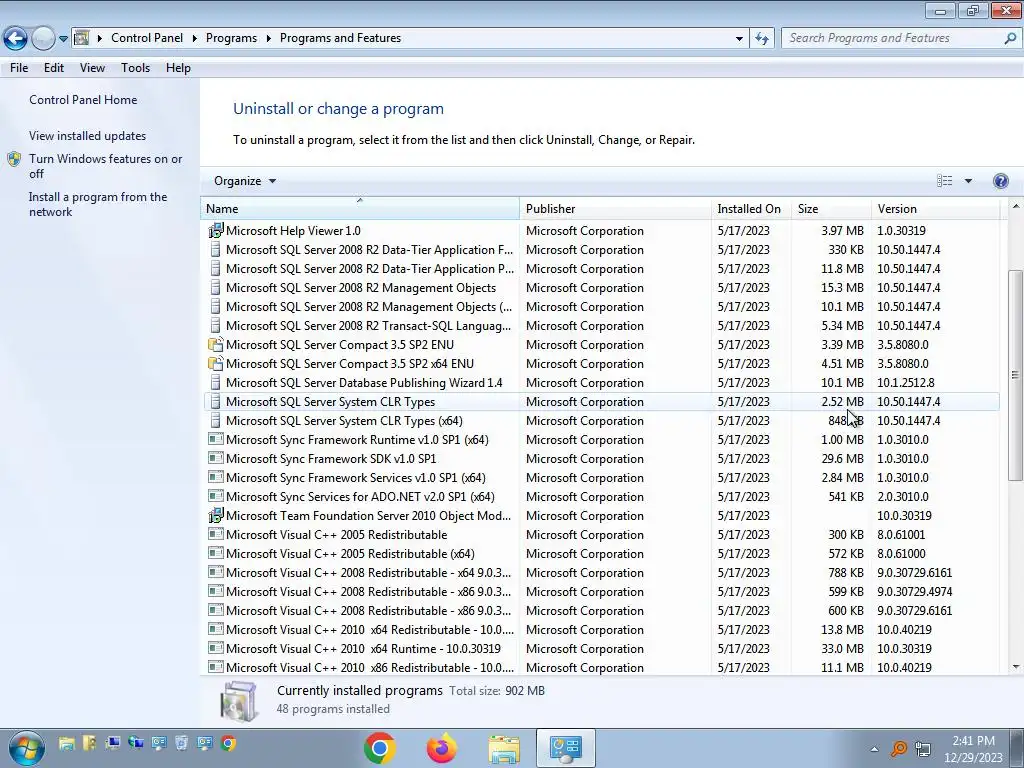Select Visual C++ 2005 Redistributable (x64) icon

(x=216, y=552)
